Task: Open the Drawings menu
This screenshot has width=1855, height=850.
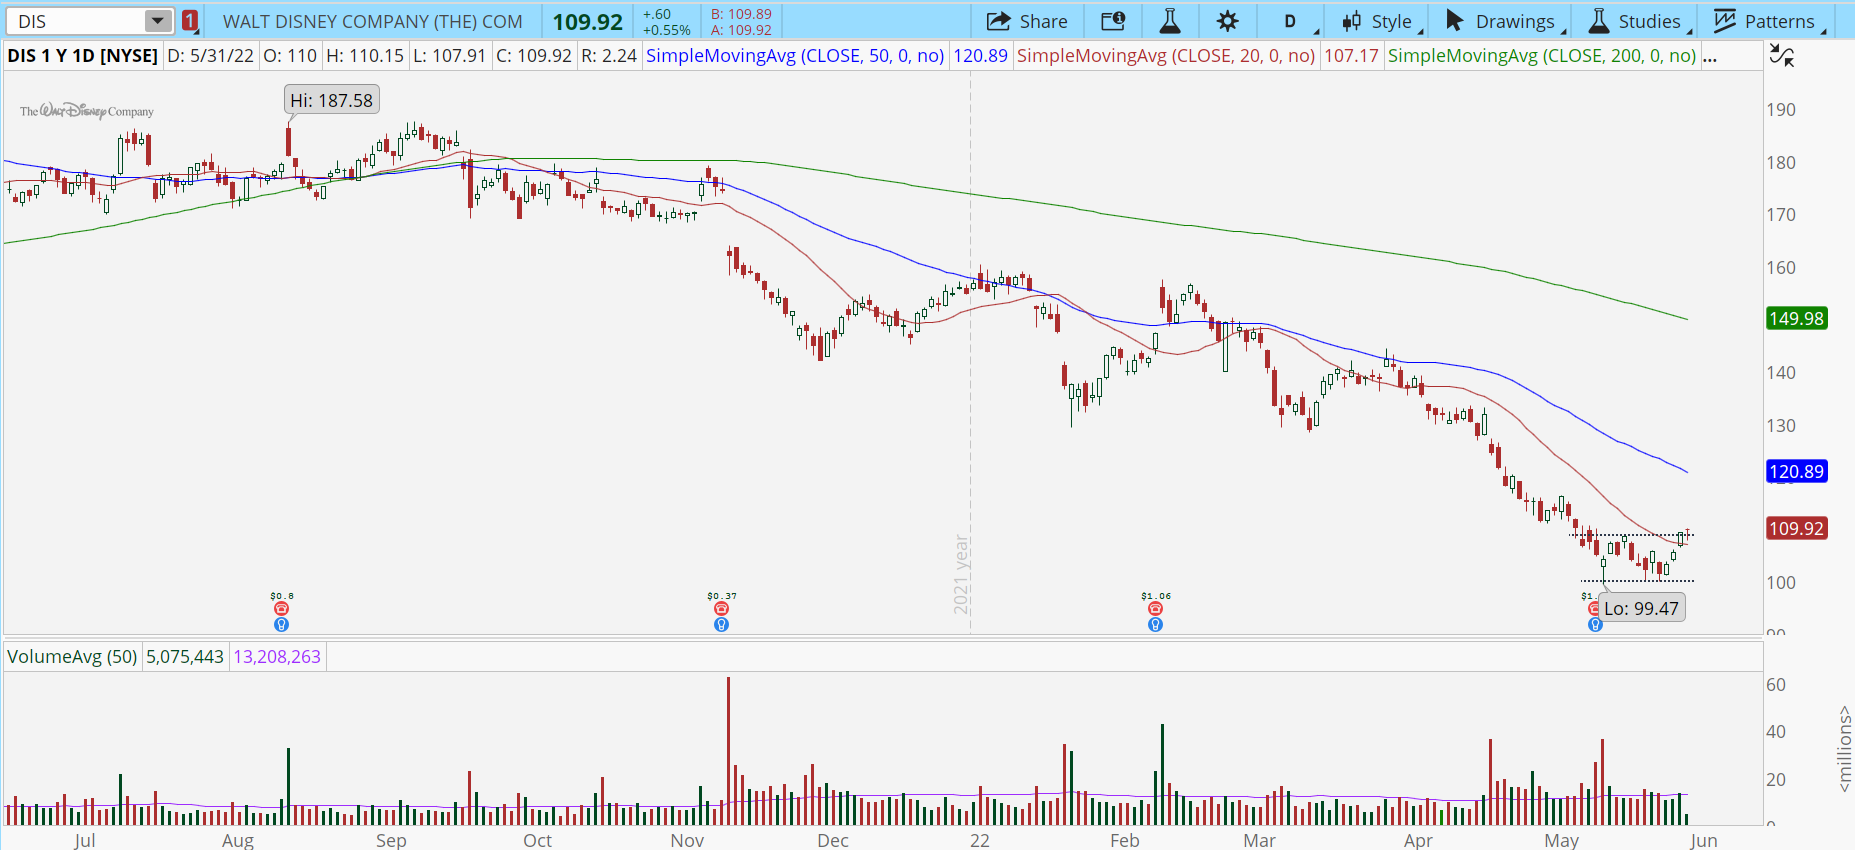Action: [1503, 21]
